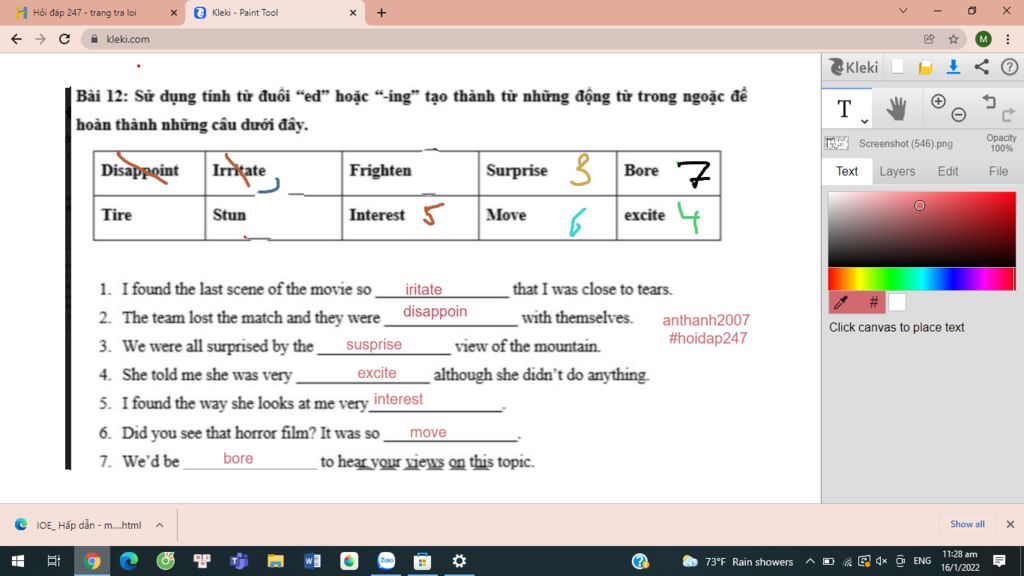The image size is (1024, 576).
Task: Open Task View on the taskbar
Action: pos(54,561)
